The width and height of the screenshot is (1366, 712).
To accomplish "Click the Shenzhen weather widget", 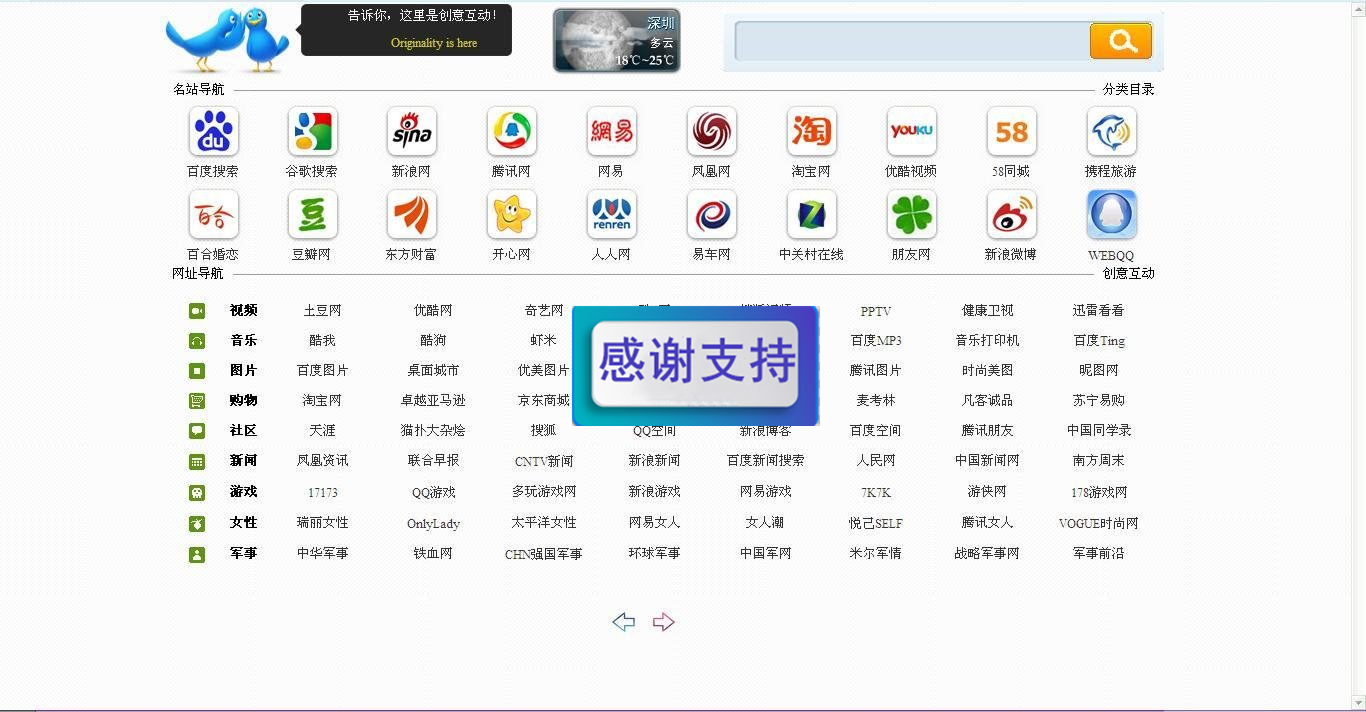I will (617, 41).
